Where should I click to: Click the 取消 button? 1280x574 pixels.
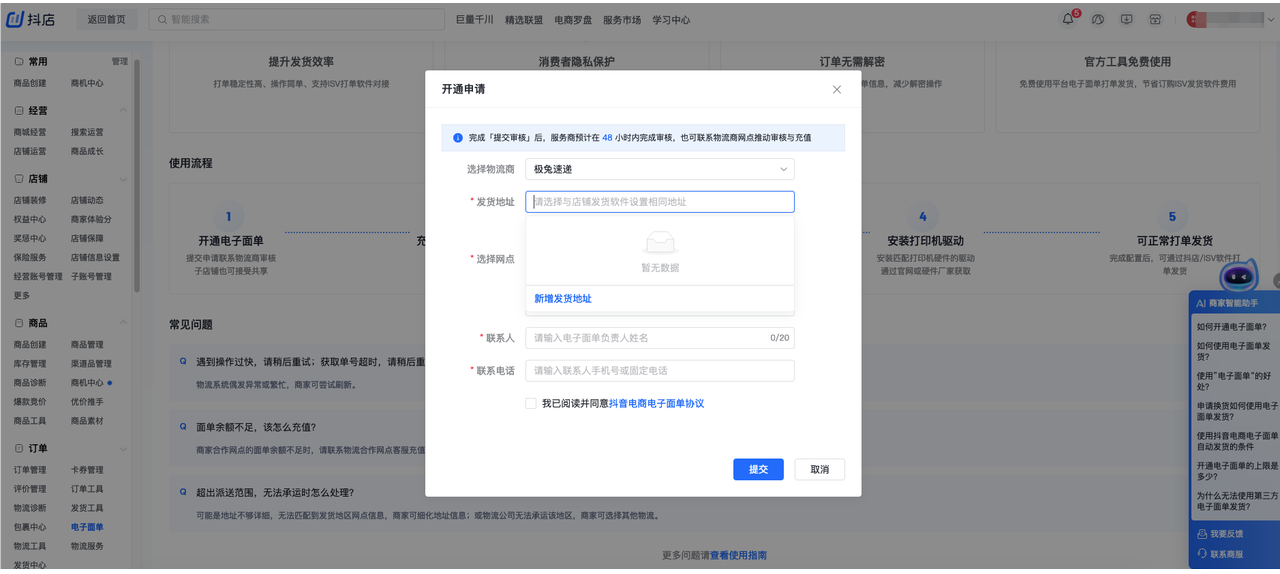(x=820, y=469)
